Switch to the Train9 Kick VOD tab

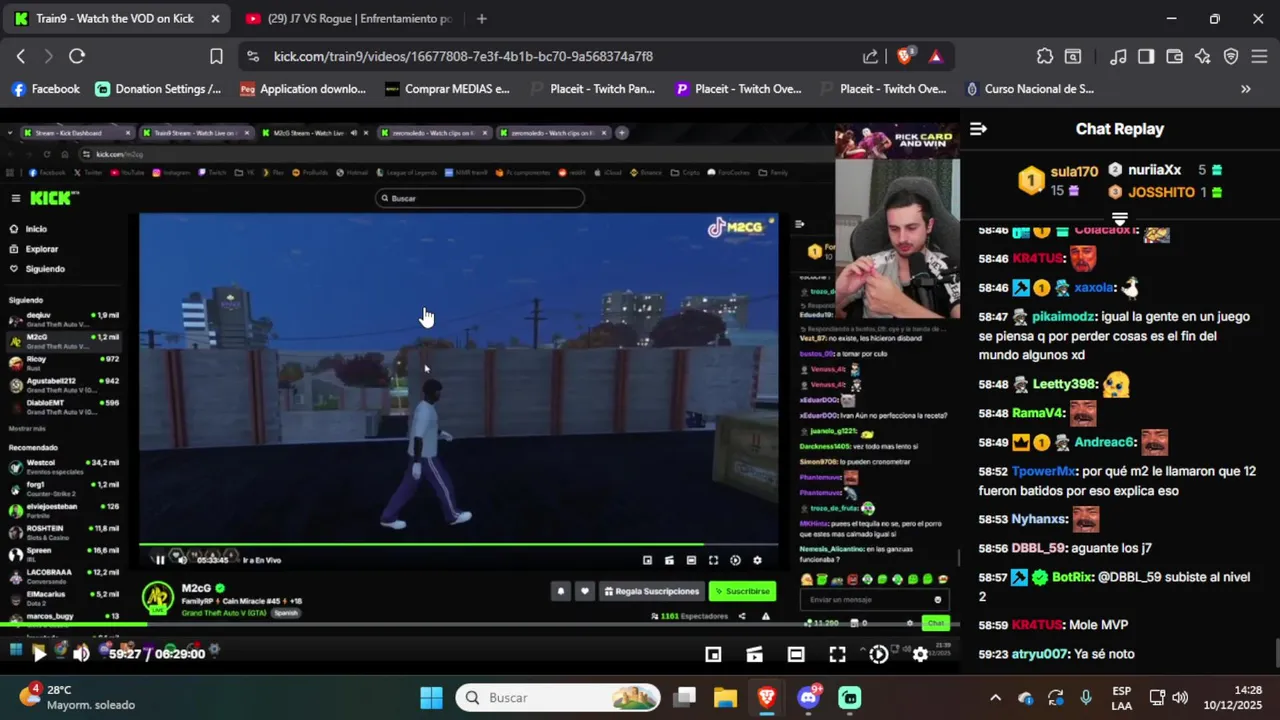point(114,19)
